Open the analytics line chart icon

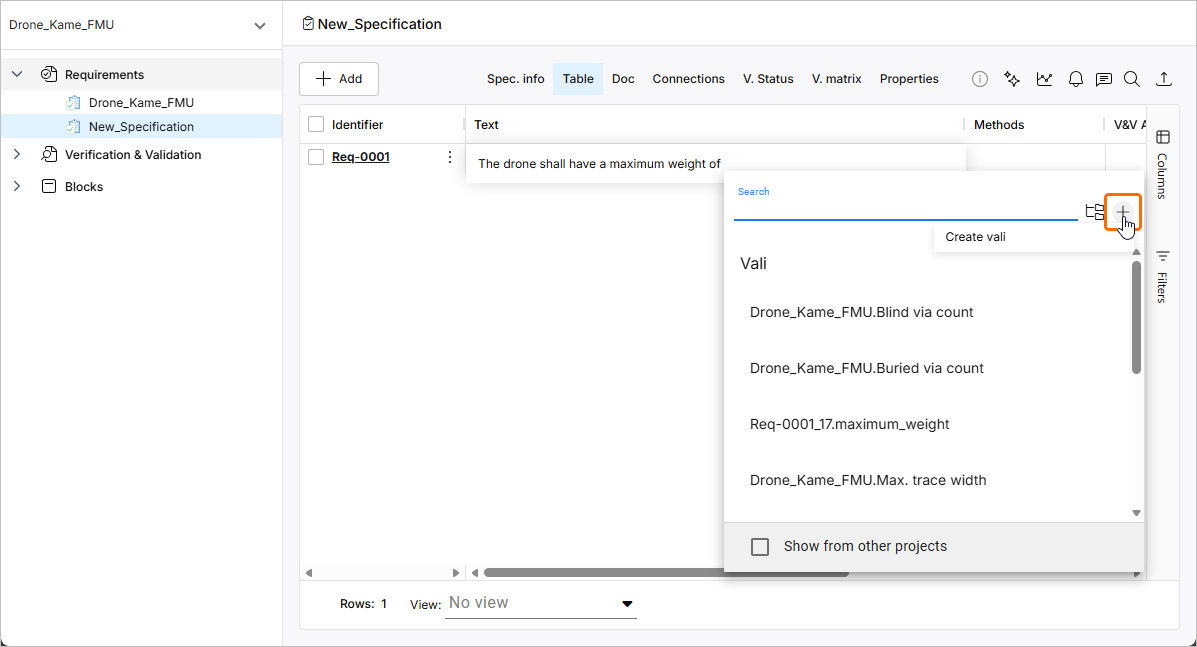click(x=1044, y=79)
